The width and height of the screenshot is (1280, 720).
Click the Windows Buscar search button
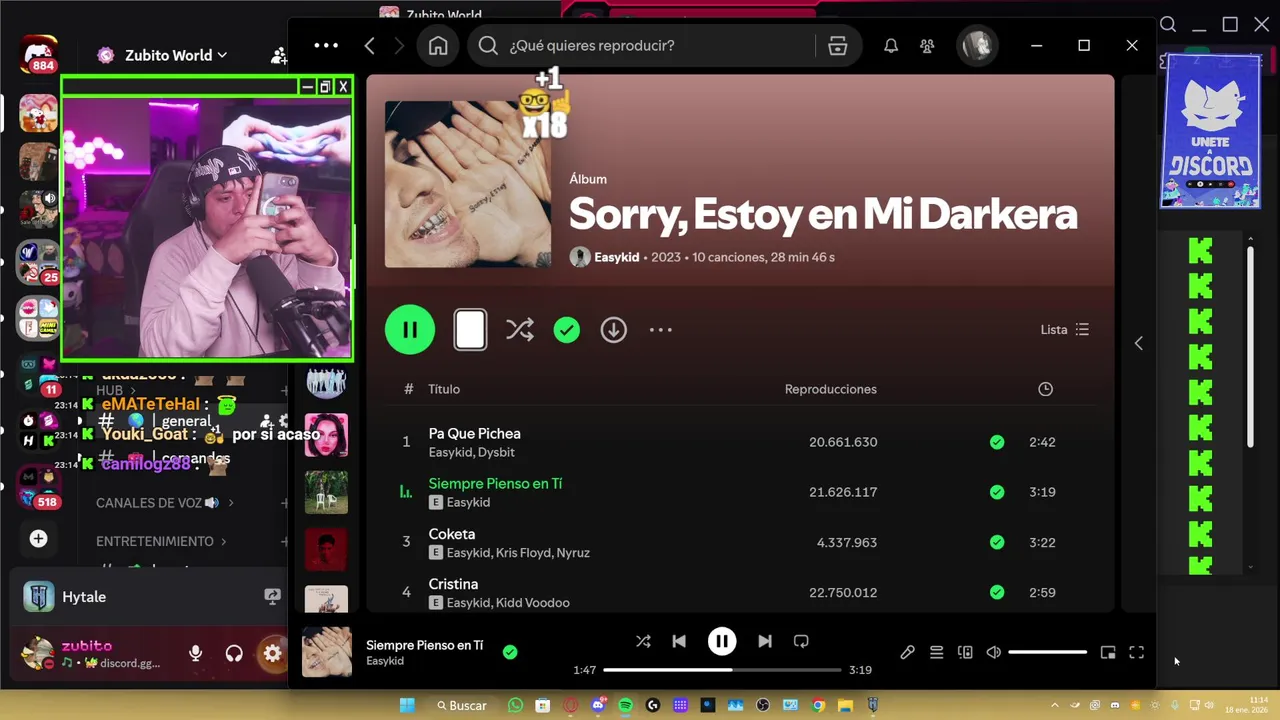click(461, 705)
